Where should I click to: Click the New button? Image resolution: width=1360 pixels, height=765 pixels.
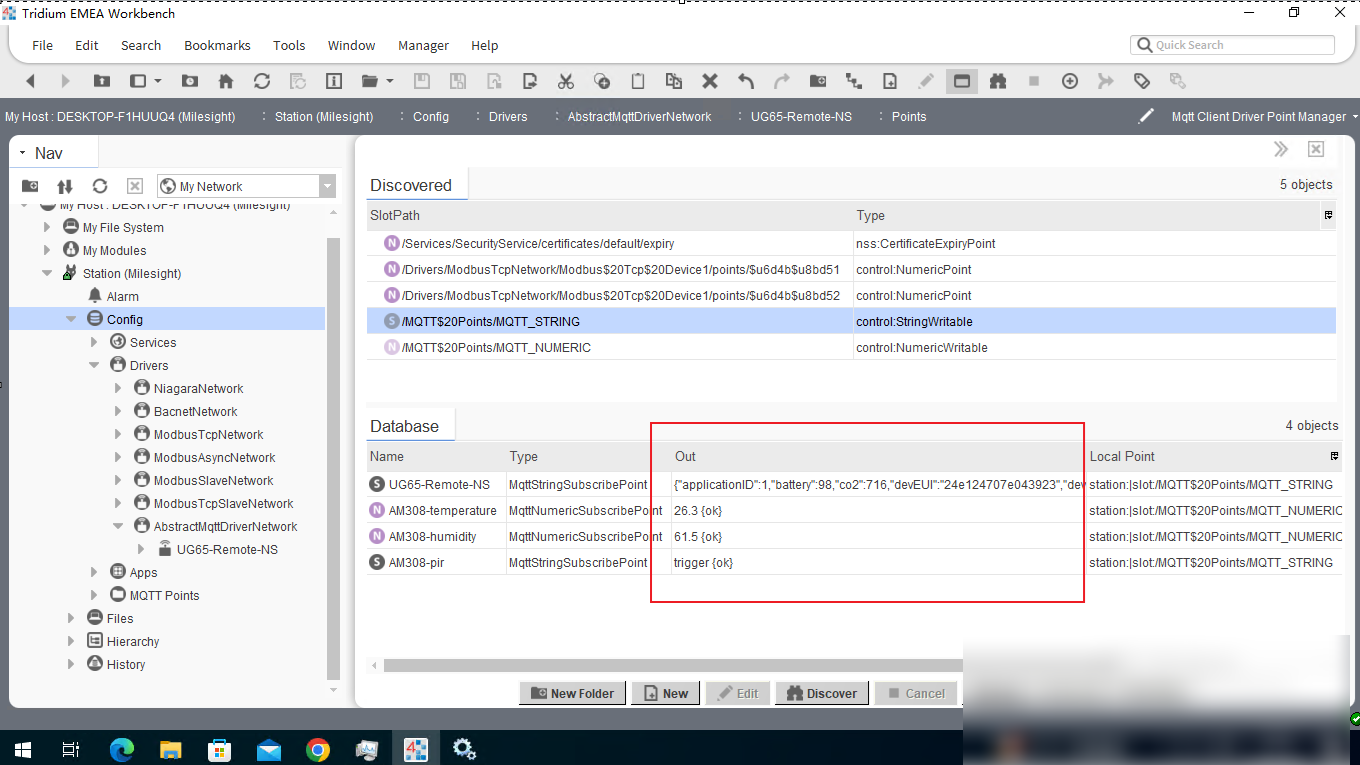tap(665, 693)
